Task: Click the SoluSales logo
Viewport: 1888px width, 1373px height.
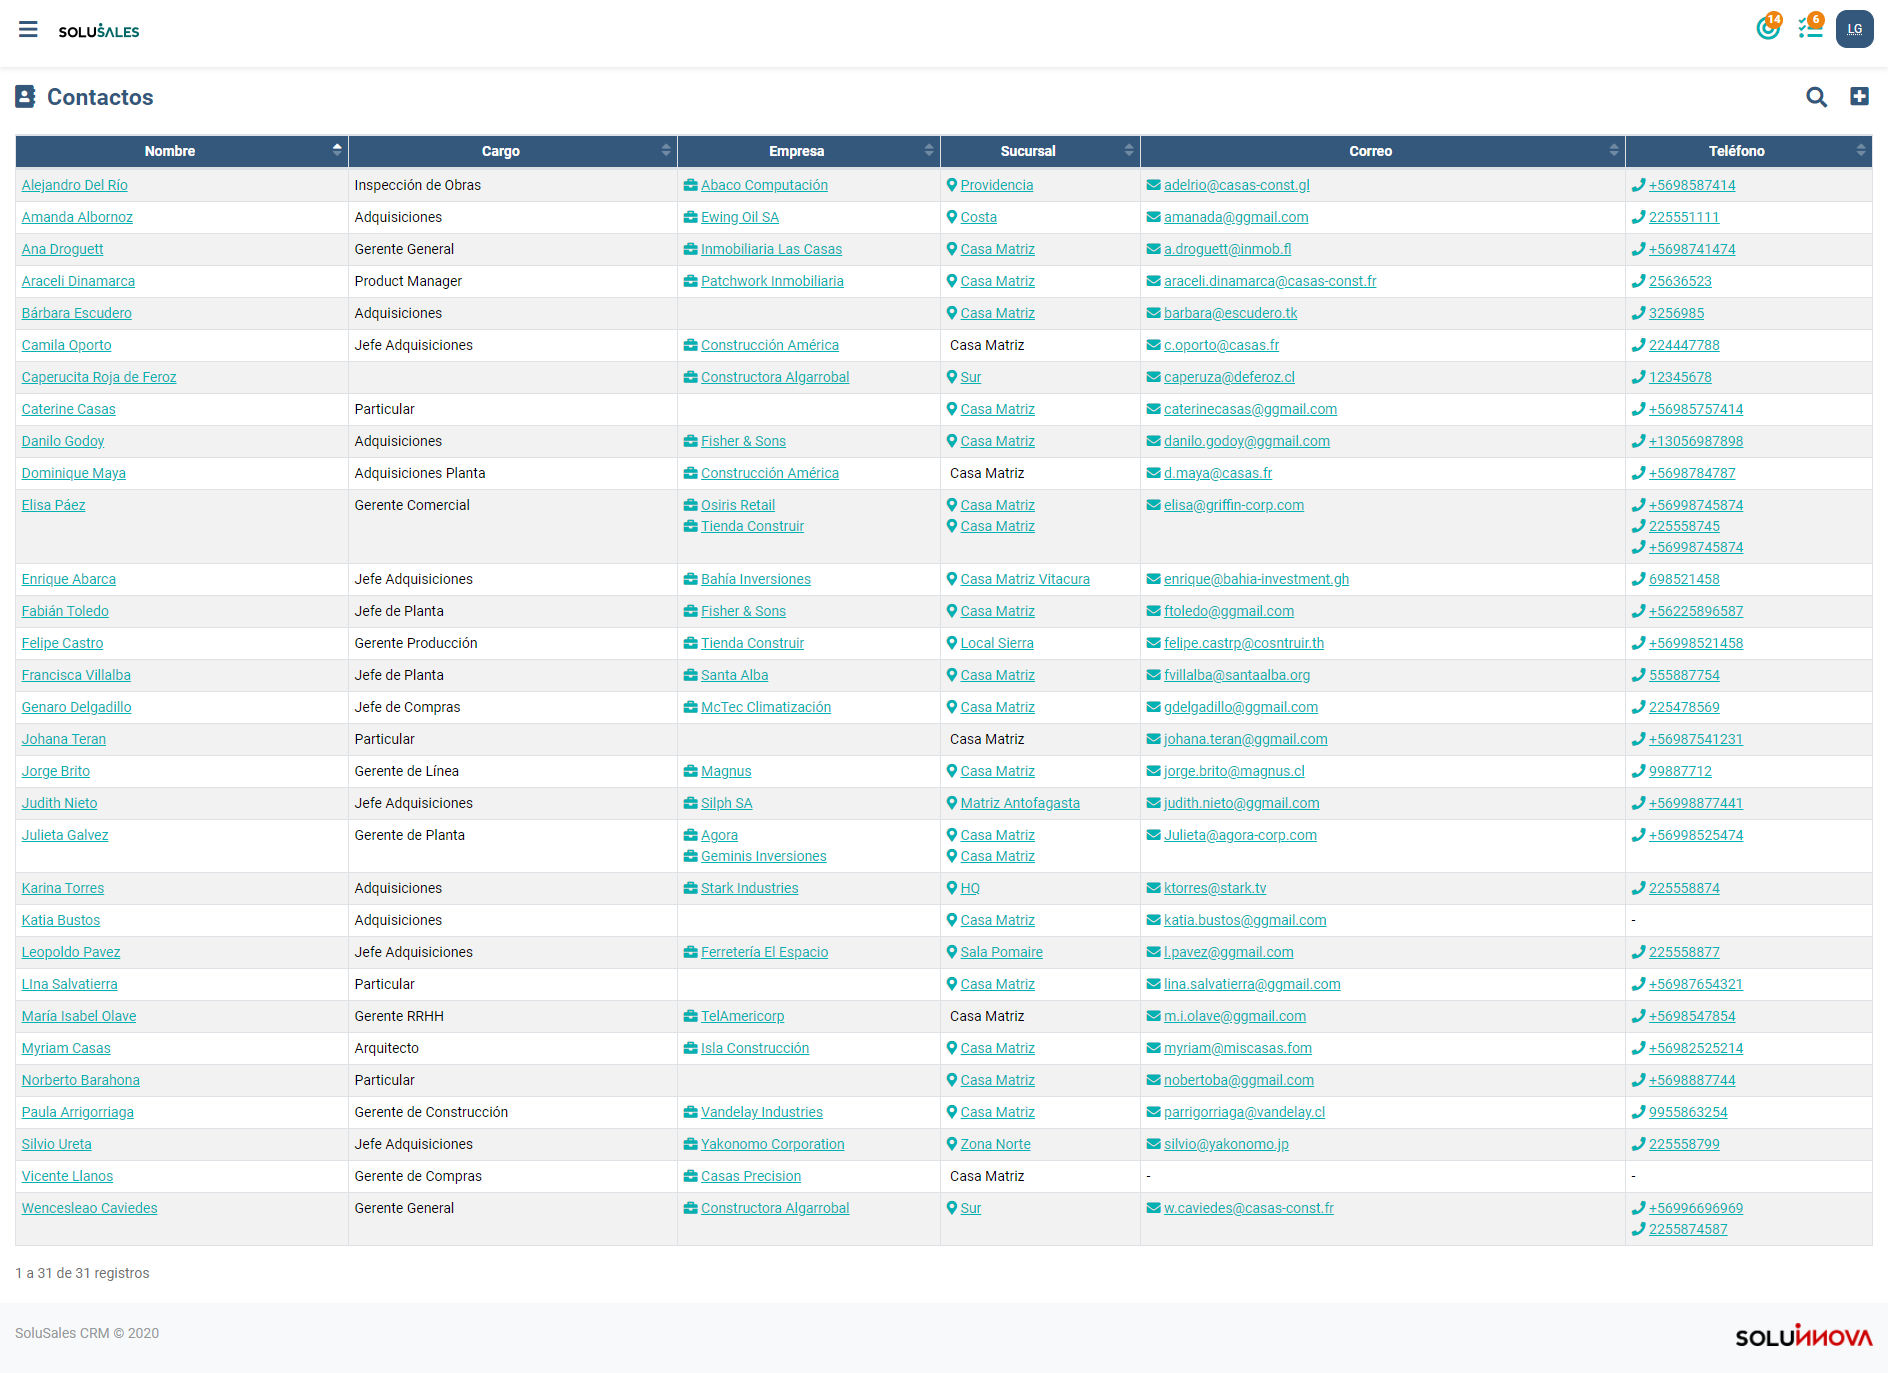Action: click(99, 31)
